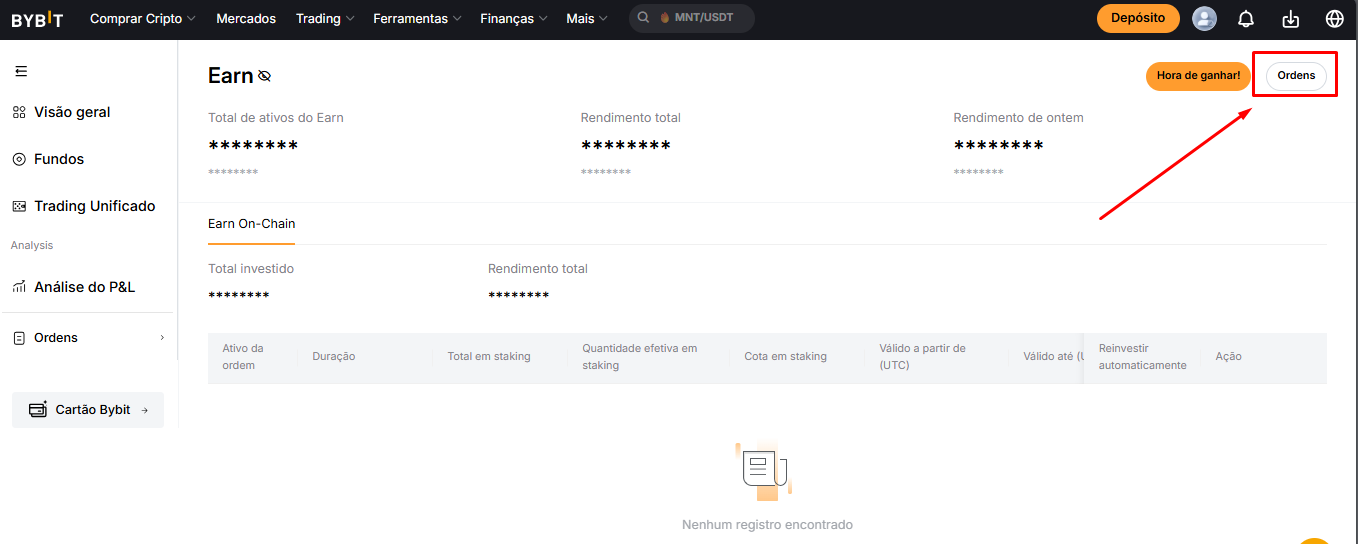Image resolution: width=1358 pixels, height=544 pixels.
Task: Click the Hora de ganhar! button
Action: [x=1198, y=76]
